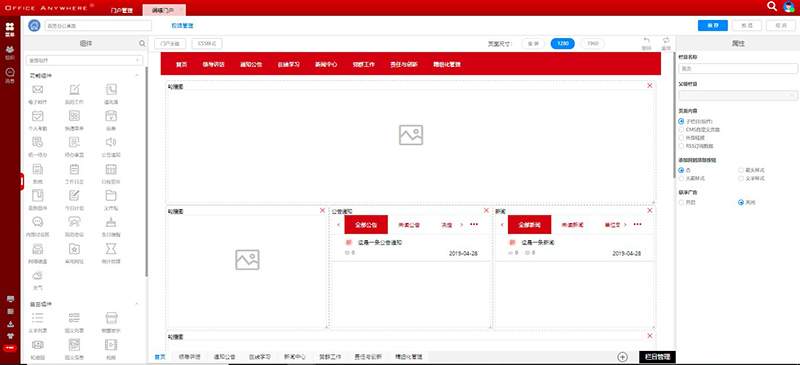Click the text list (文字列表) component icon
Screen dimensions: 800x365
coord(38,318)
